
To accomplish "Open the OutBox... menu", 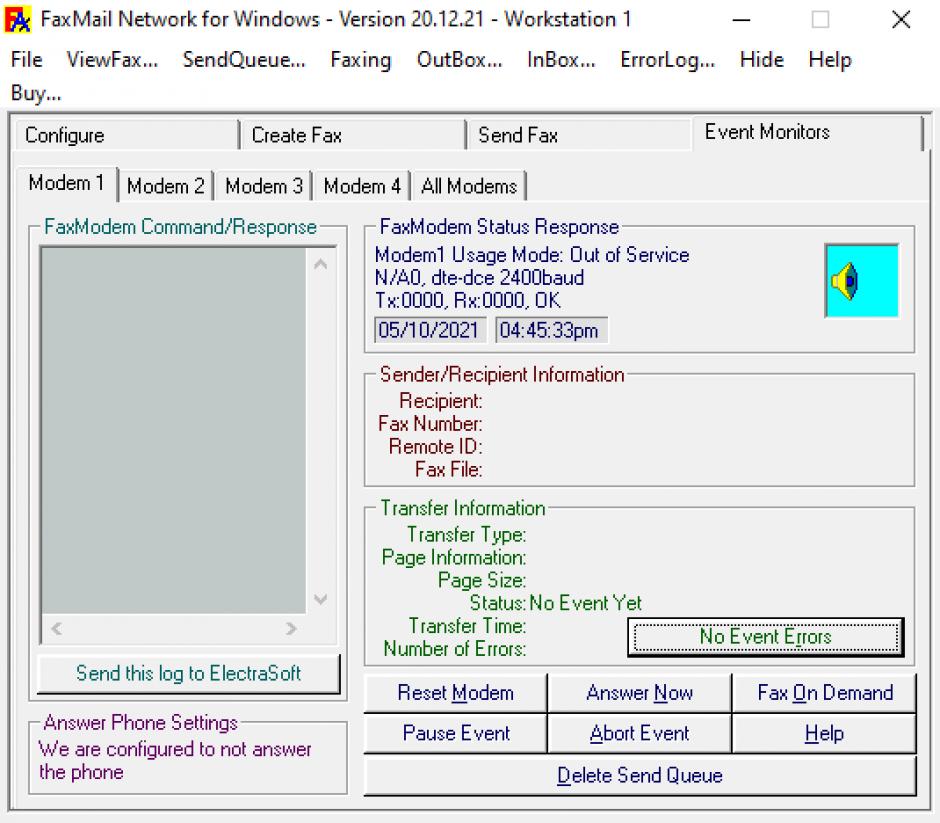I will point(459,59).
